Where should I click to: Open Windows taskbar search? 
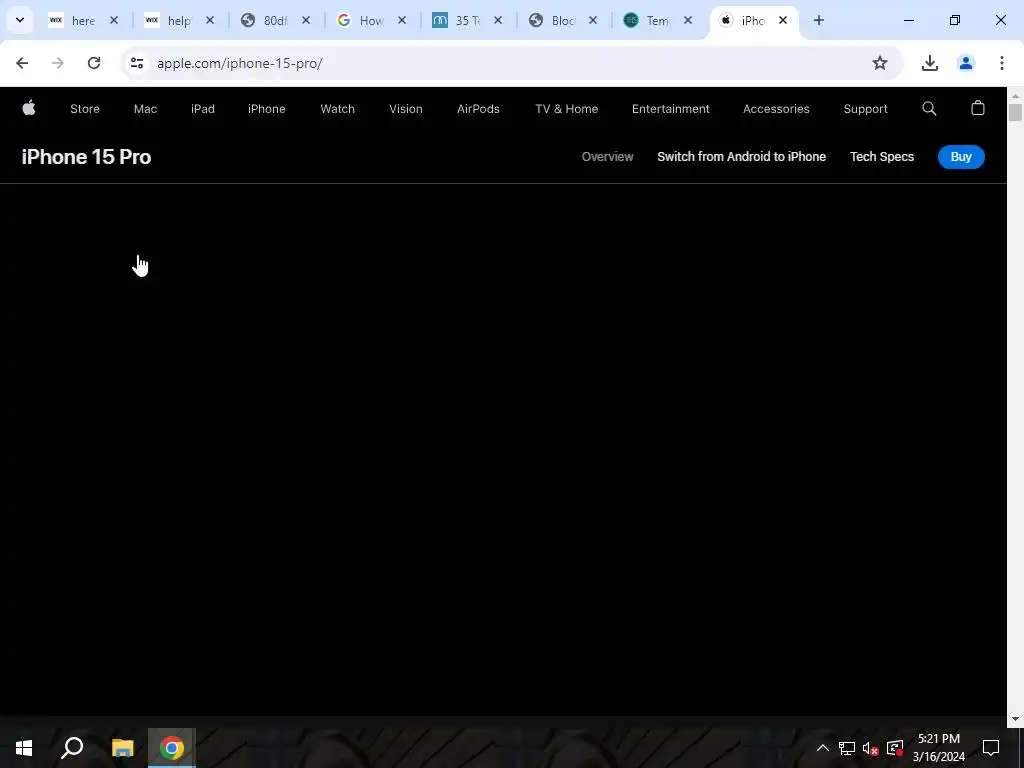pos(72,748)
